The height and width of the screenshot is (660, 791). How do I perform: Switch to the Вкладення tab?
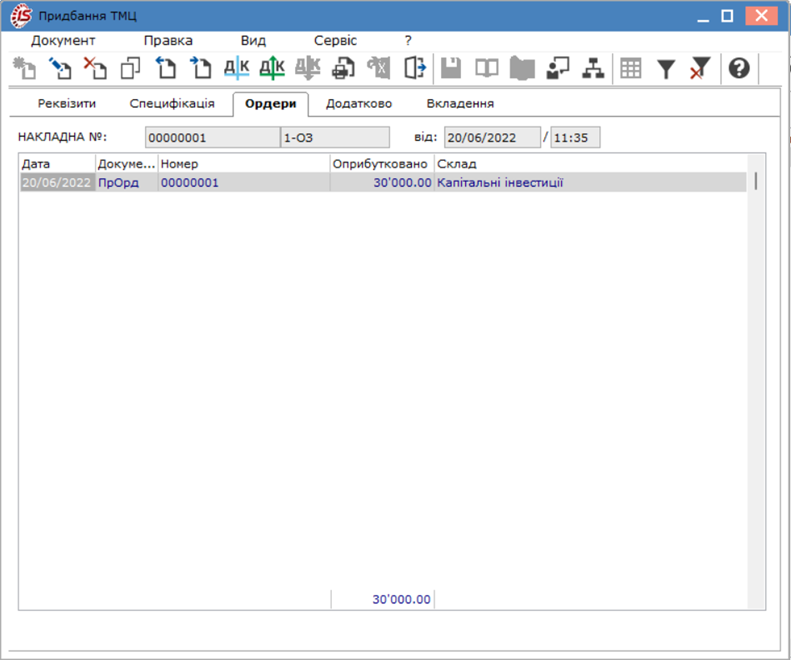coord(460,103)
